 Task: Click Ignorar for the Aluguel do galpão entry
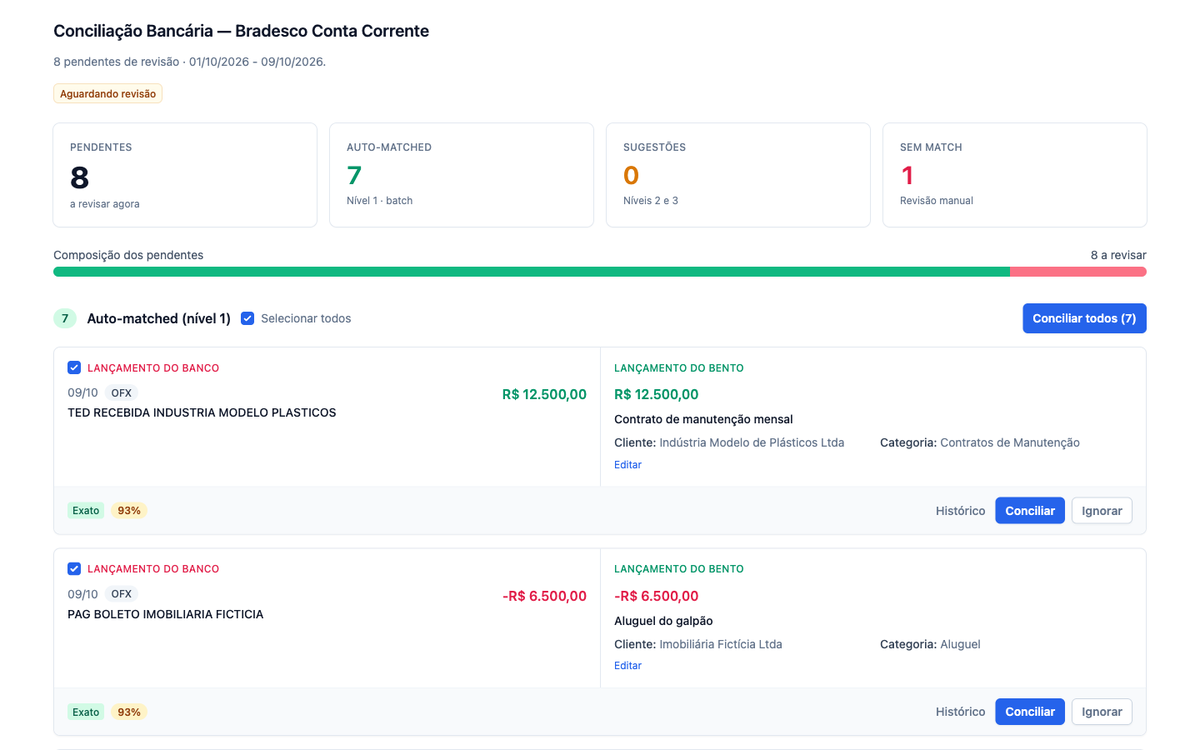(x=1102, y=712)
